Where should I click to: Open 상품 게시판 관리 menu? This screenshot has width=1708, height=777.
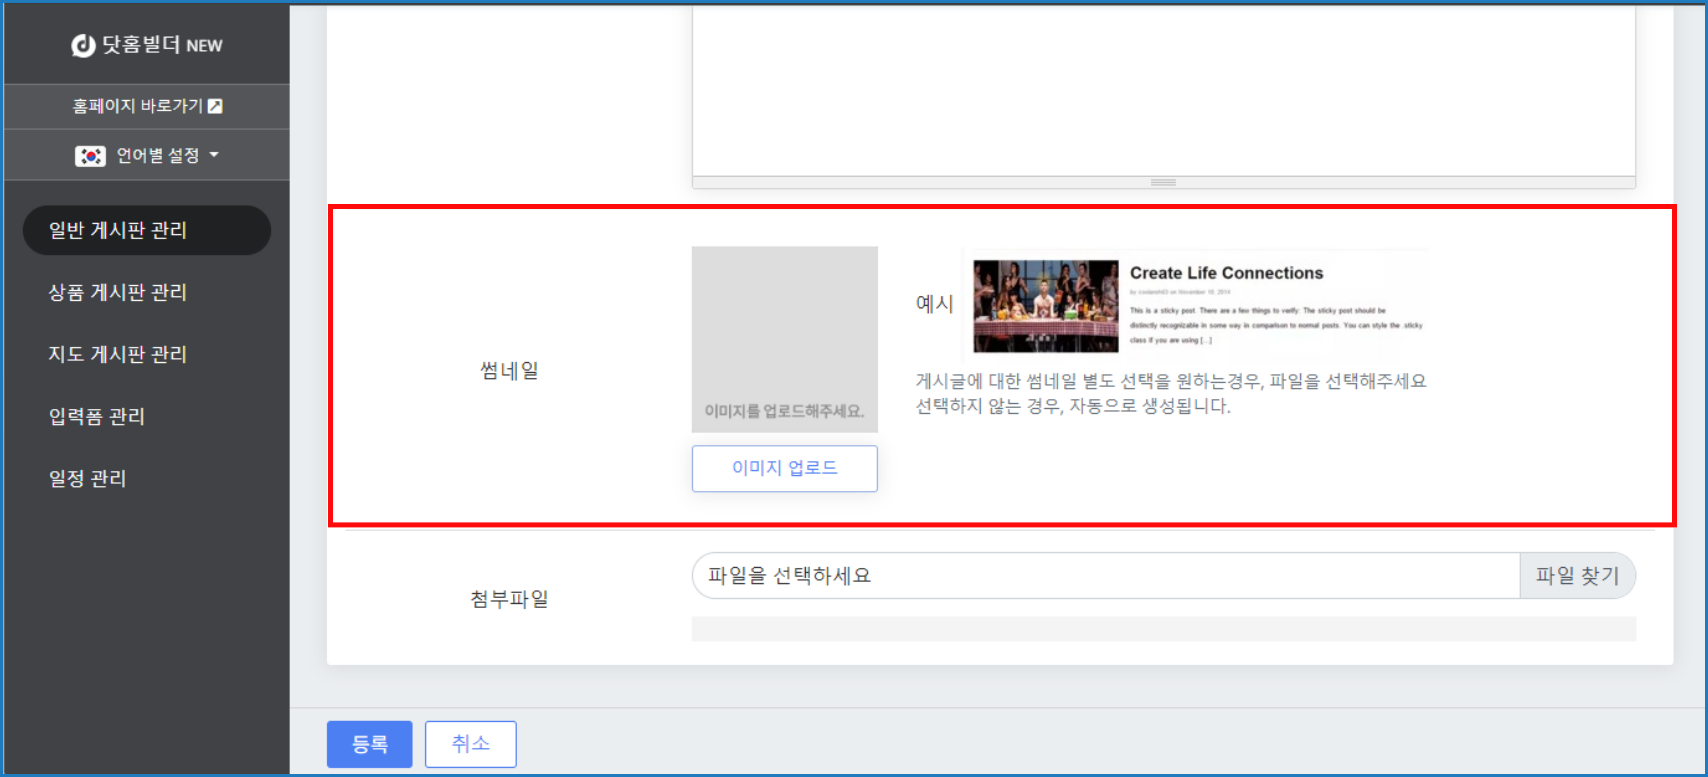118,292
